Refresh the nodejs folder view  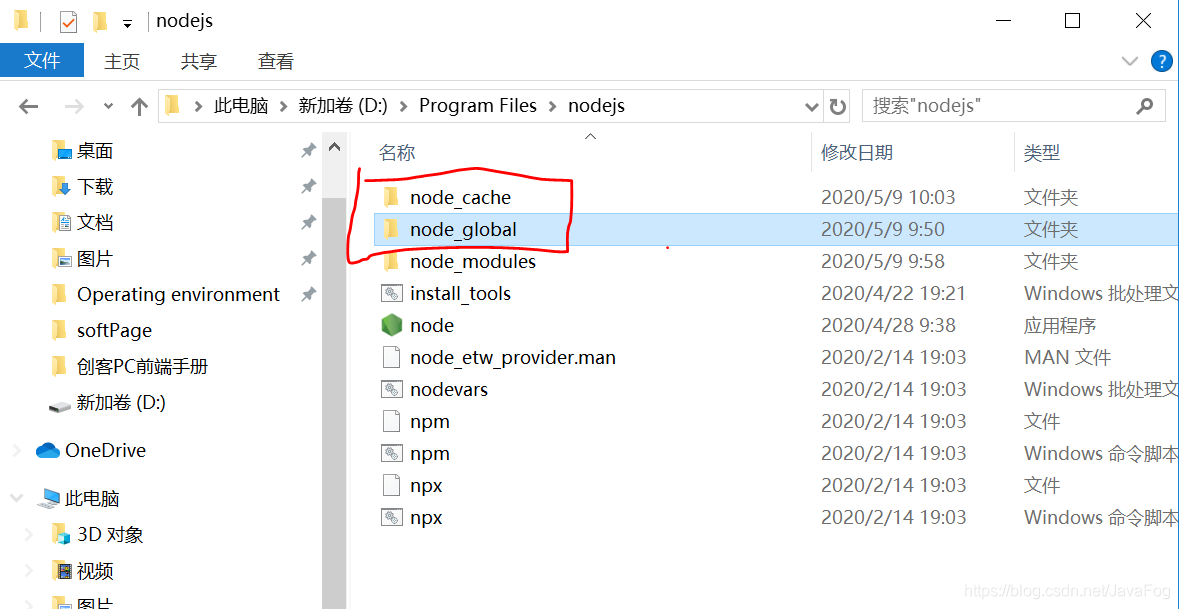click(x=838, y=106)
